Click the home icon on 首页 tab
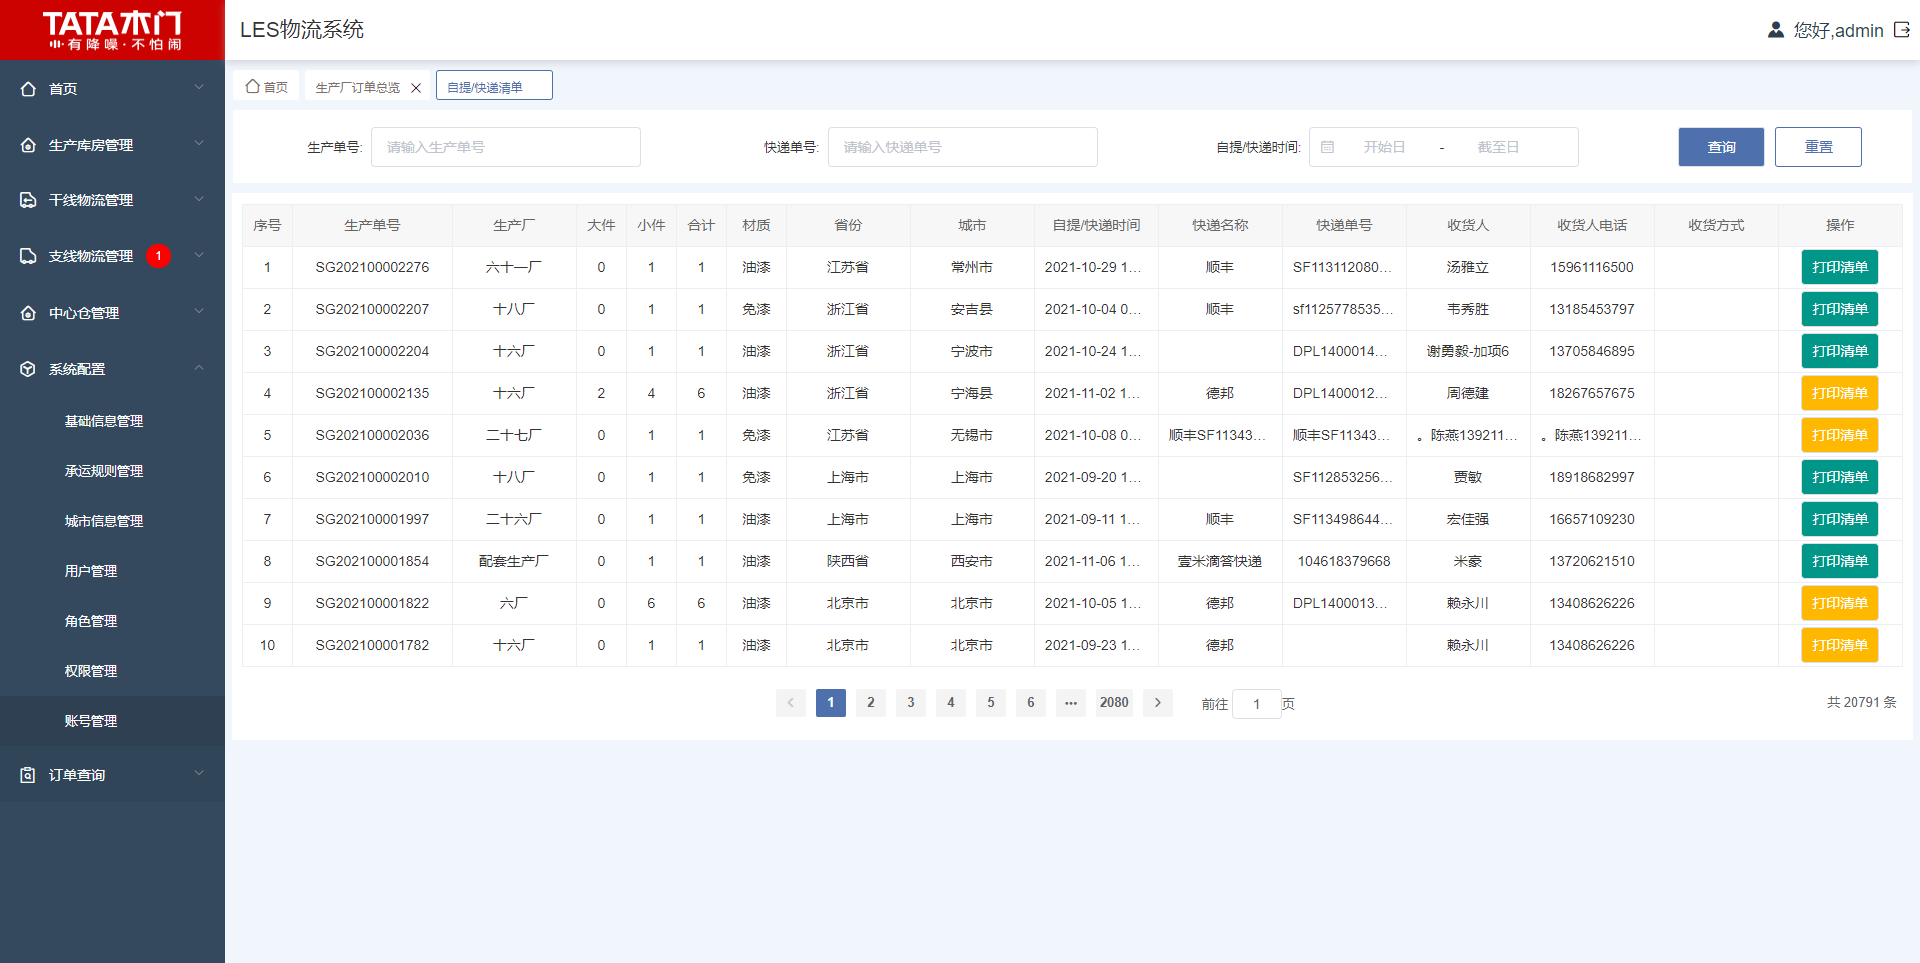 (x=253, y=87)
